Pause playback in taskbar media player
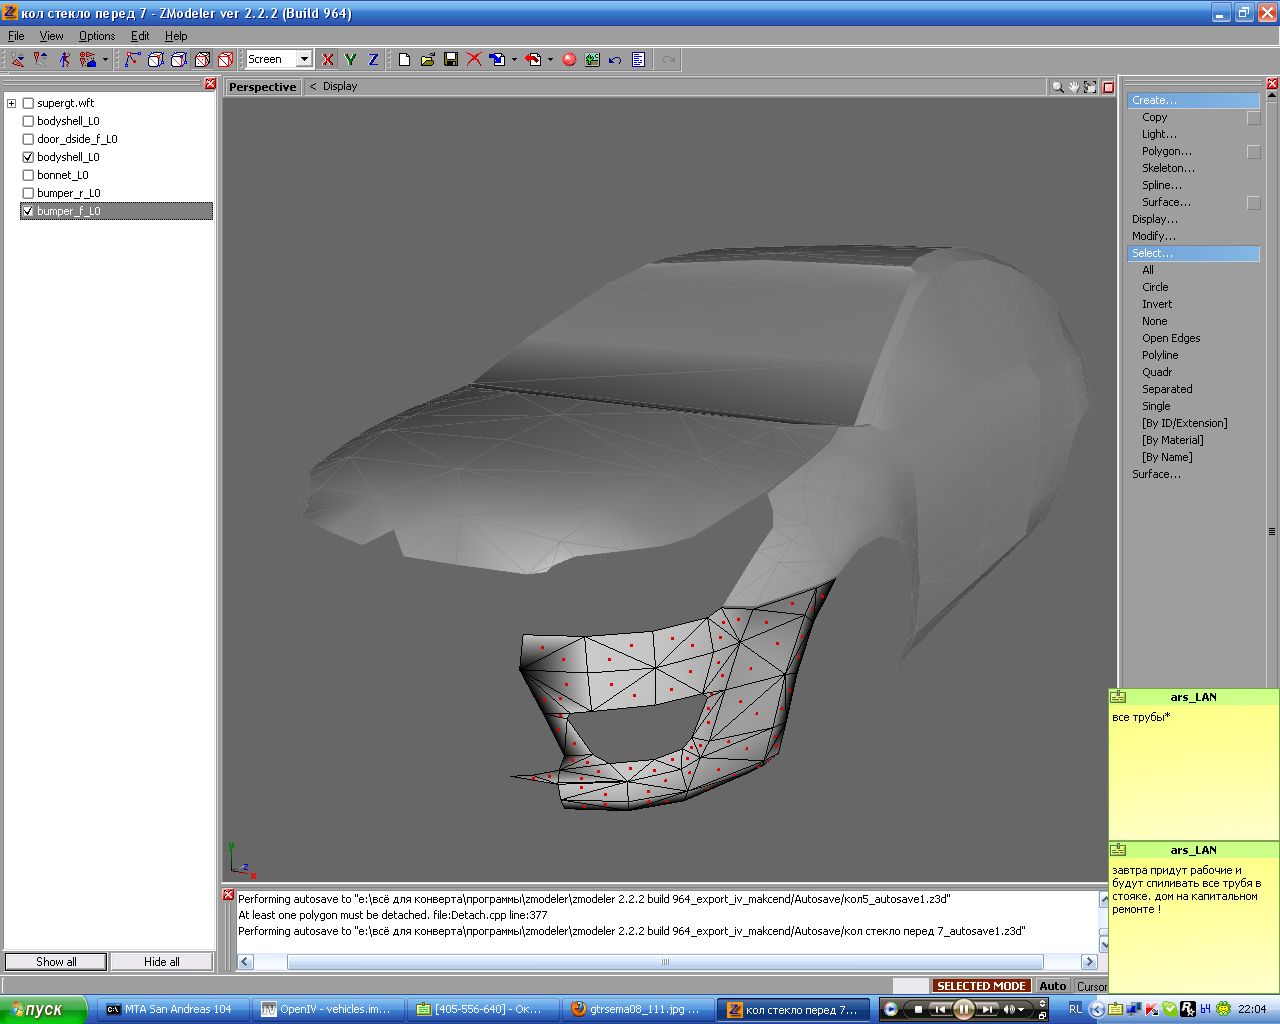1280x1024 pixels. (x=963, y=1009)
